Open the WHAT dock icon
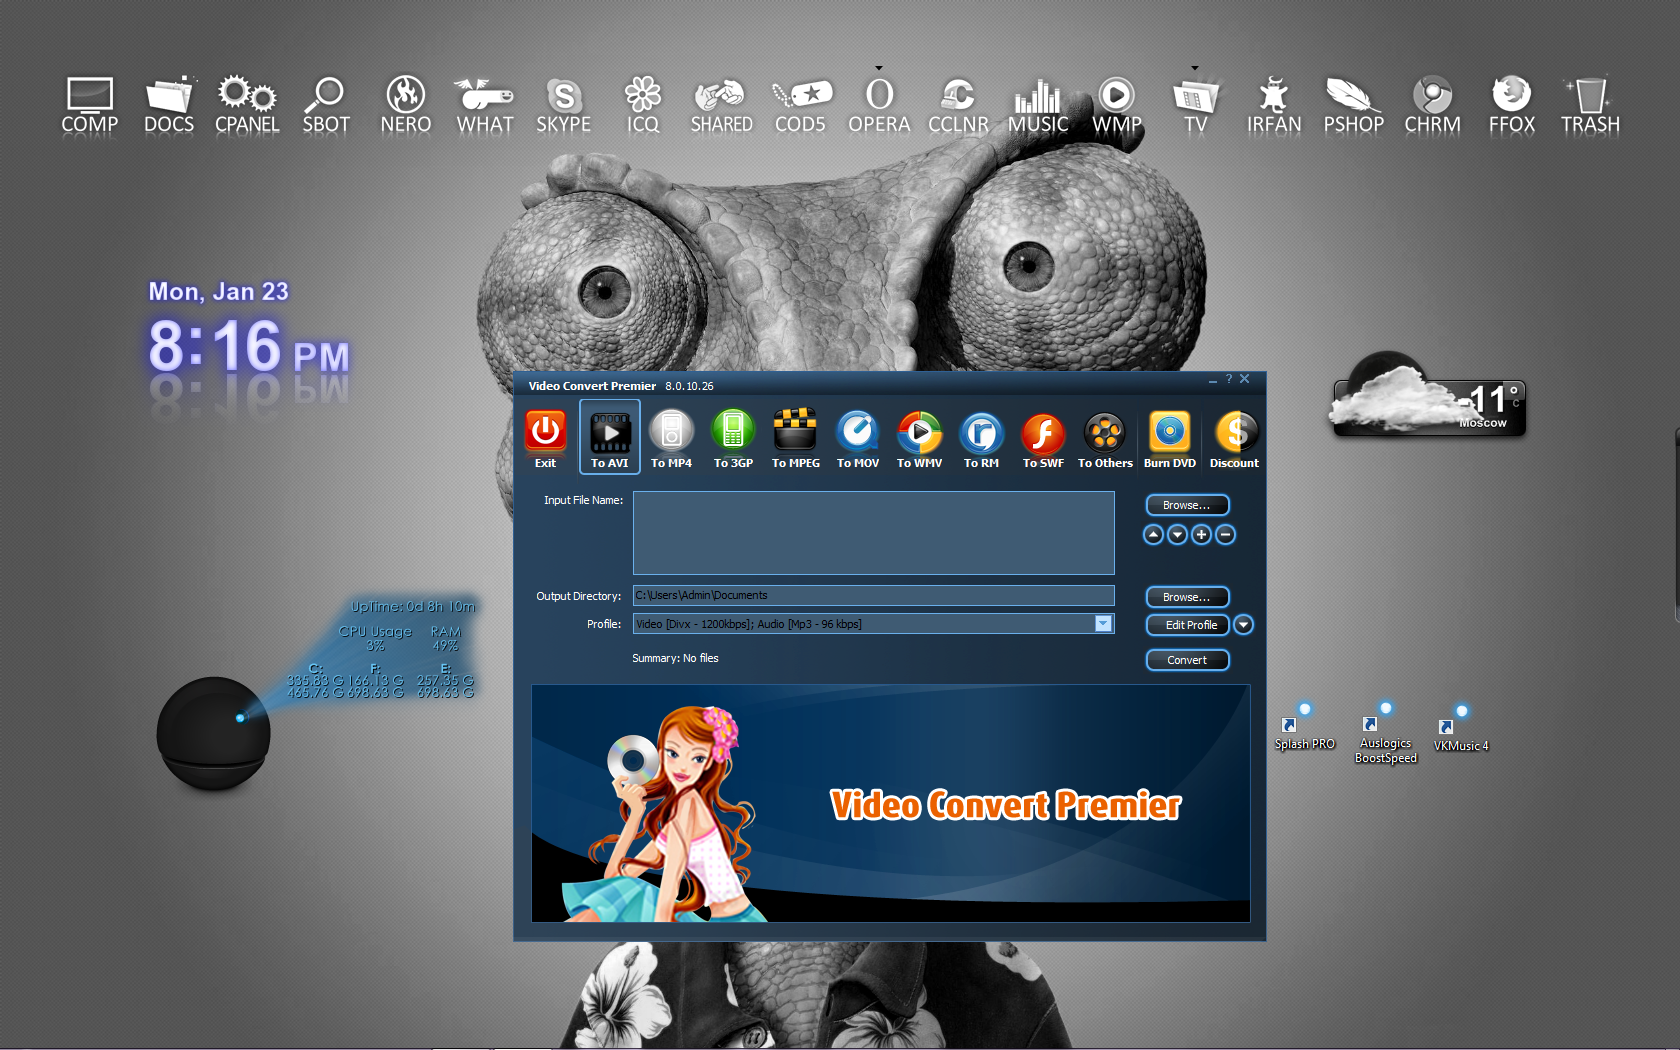Screen dimensions: 1680x1050 pyautogui.click(x=485, y=105)
